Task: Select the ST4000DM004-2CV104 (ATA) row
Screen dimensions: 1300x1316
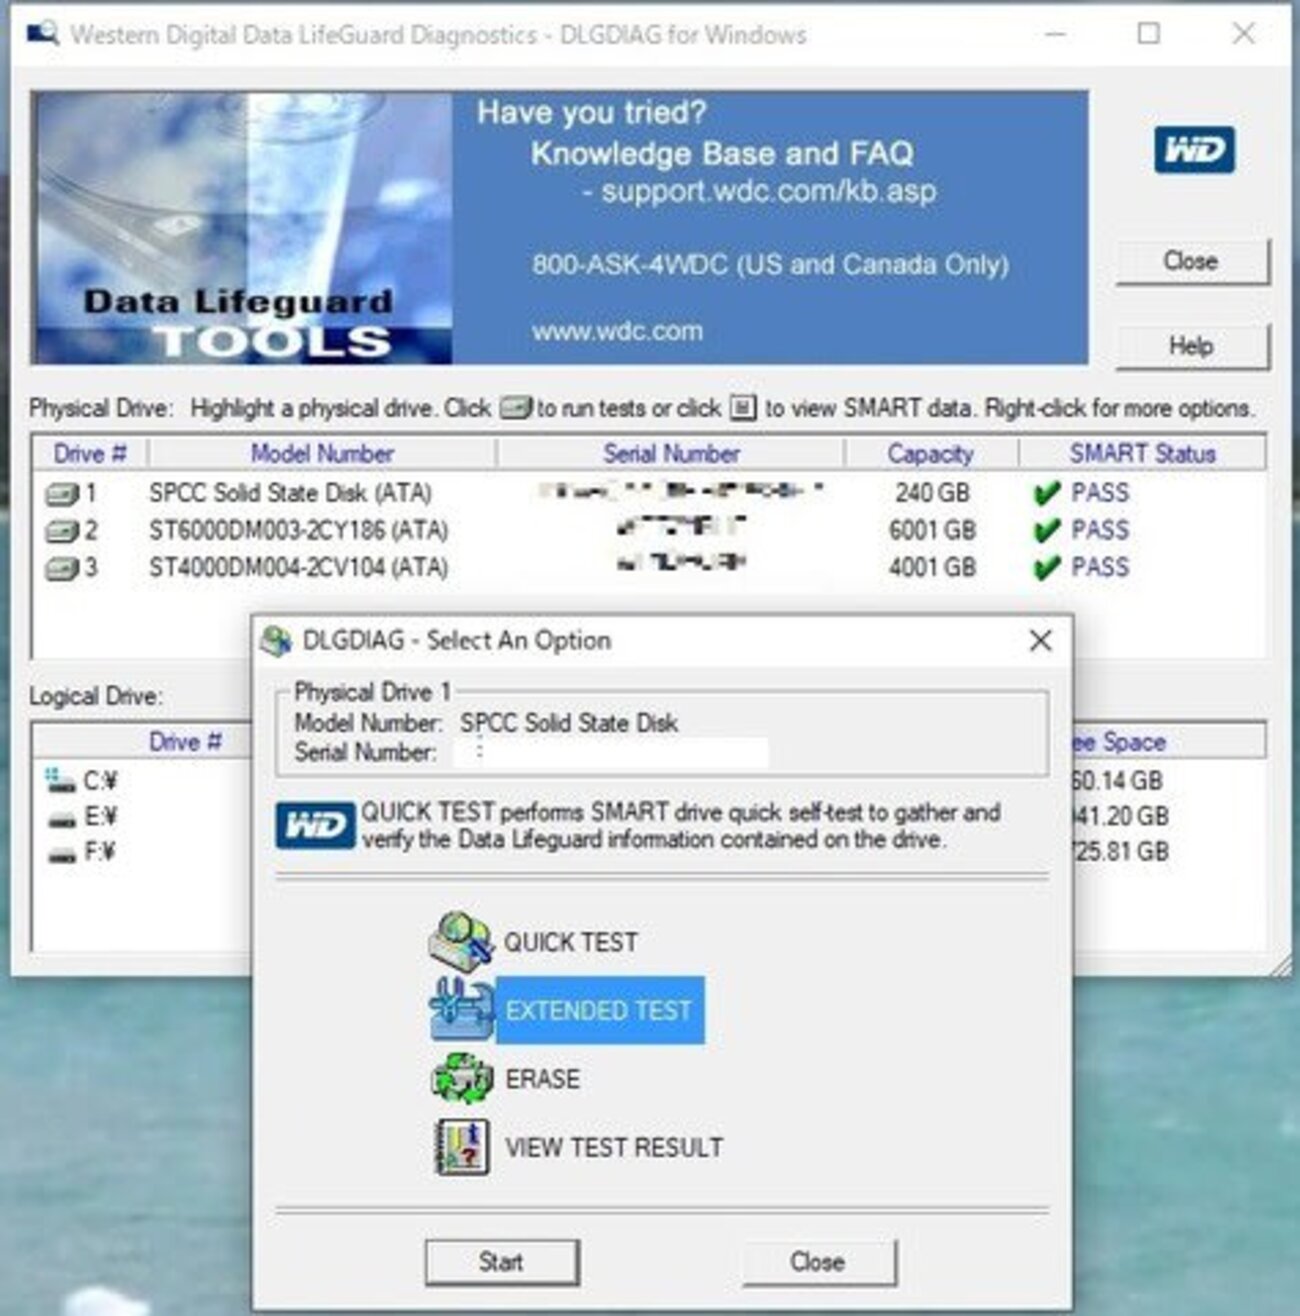Action: click(648, 567)
